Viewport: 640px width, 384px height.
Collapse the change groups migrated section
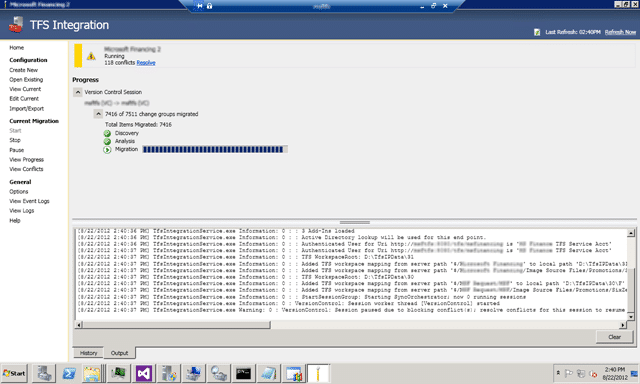pyautogui.click(x=98, y=114)
